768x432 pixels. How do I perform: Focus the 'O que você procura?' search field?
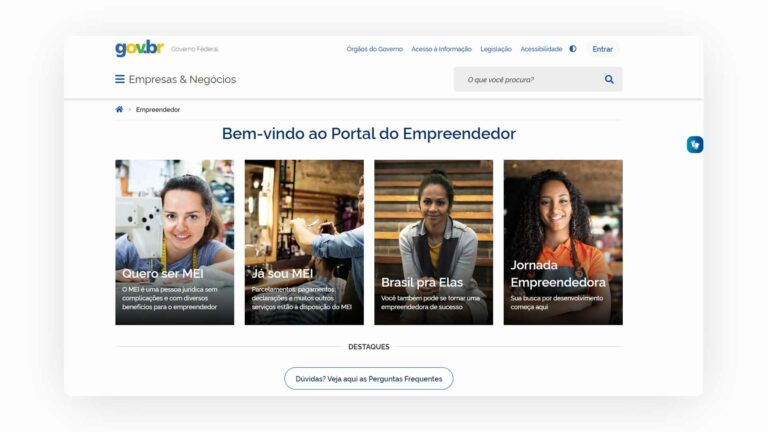529,79
